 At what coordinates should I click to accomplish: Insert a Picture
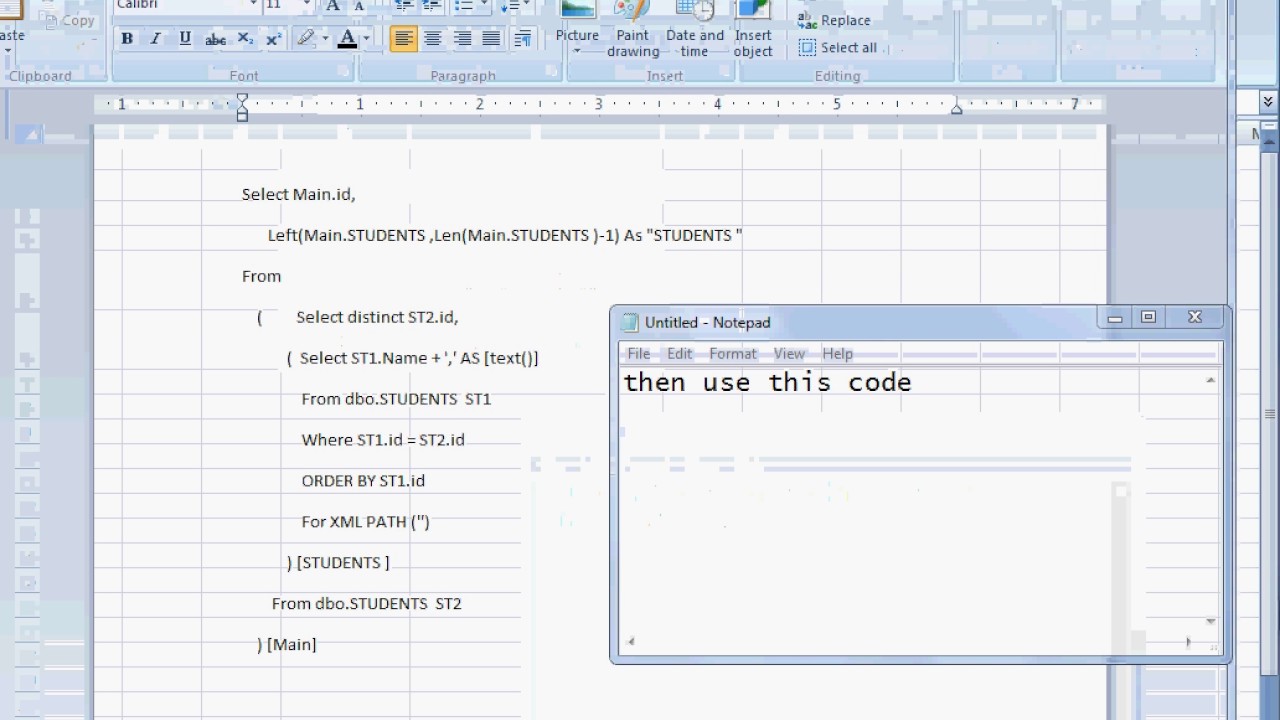(577, 21)
